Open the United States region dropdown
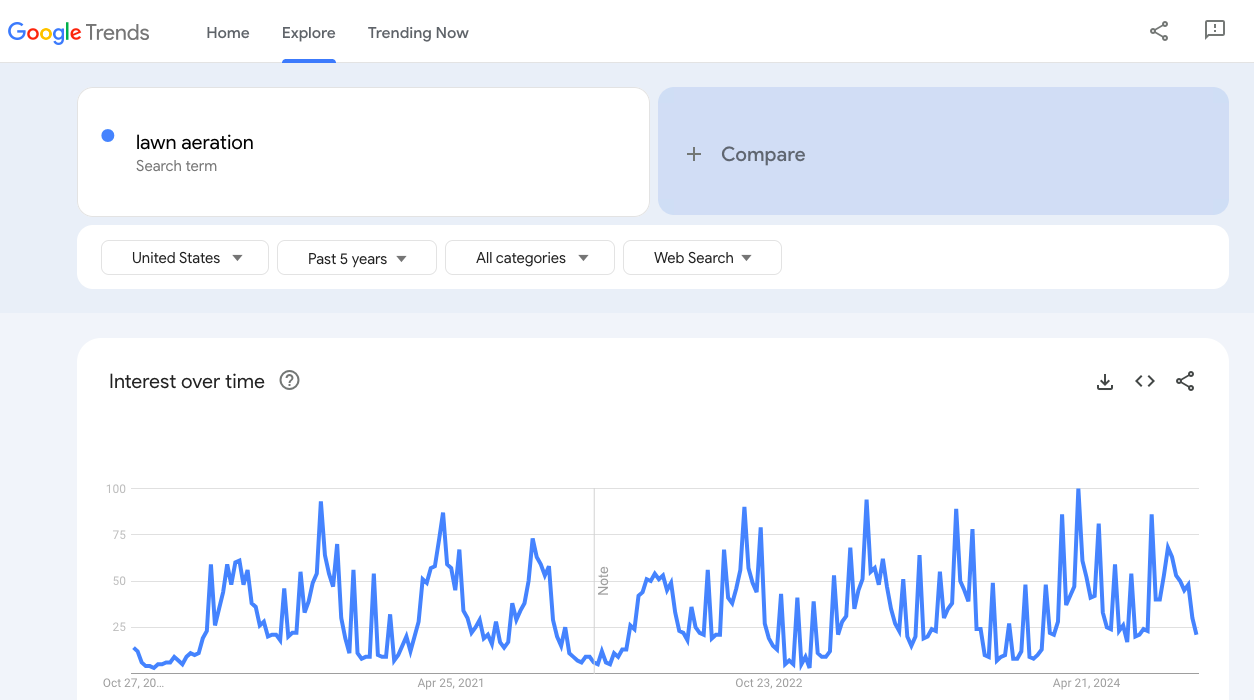 (x=185, y=258)
